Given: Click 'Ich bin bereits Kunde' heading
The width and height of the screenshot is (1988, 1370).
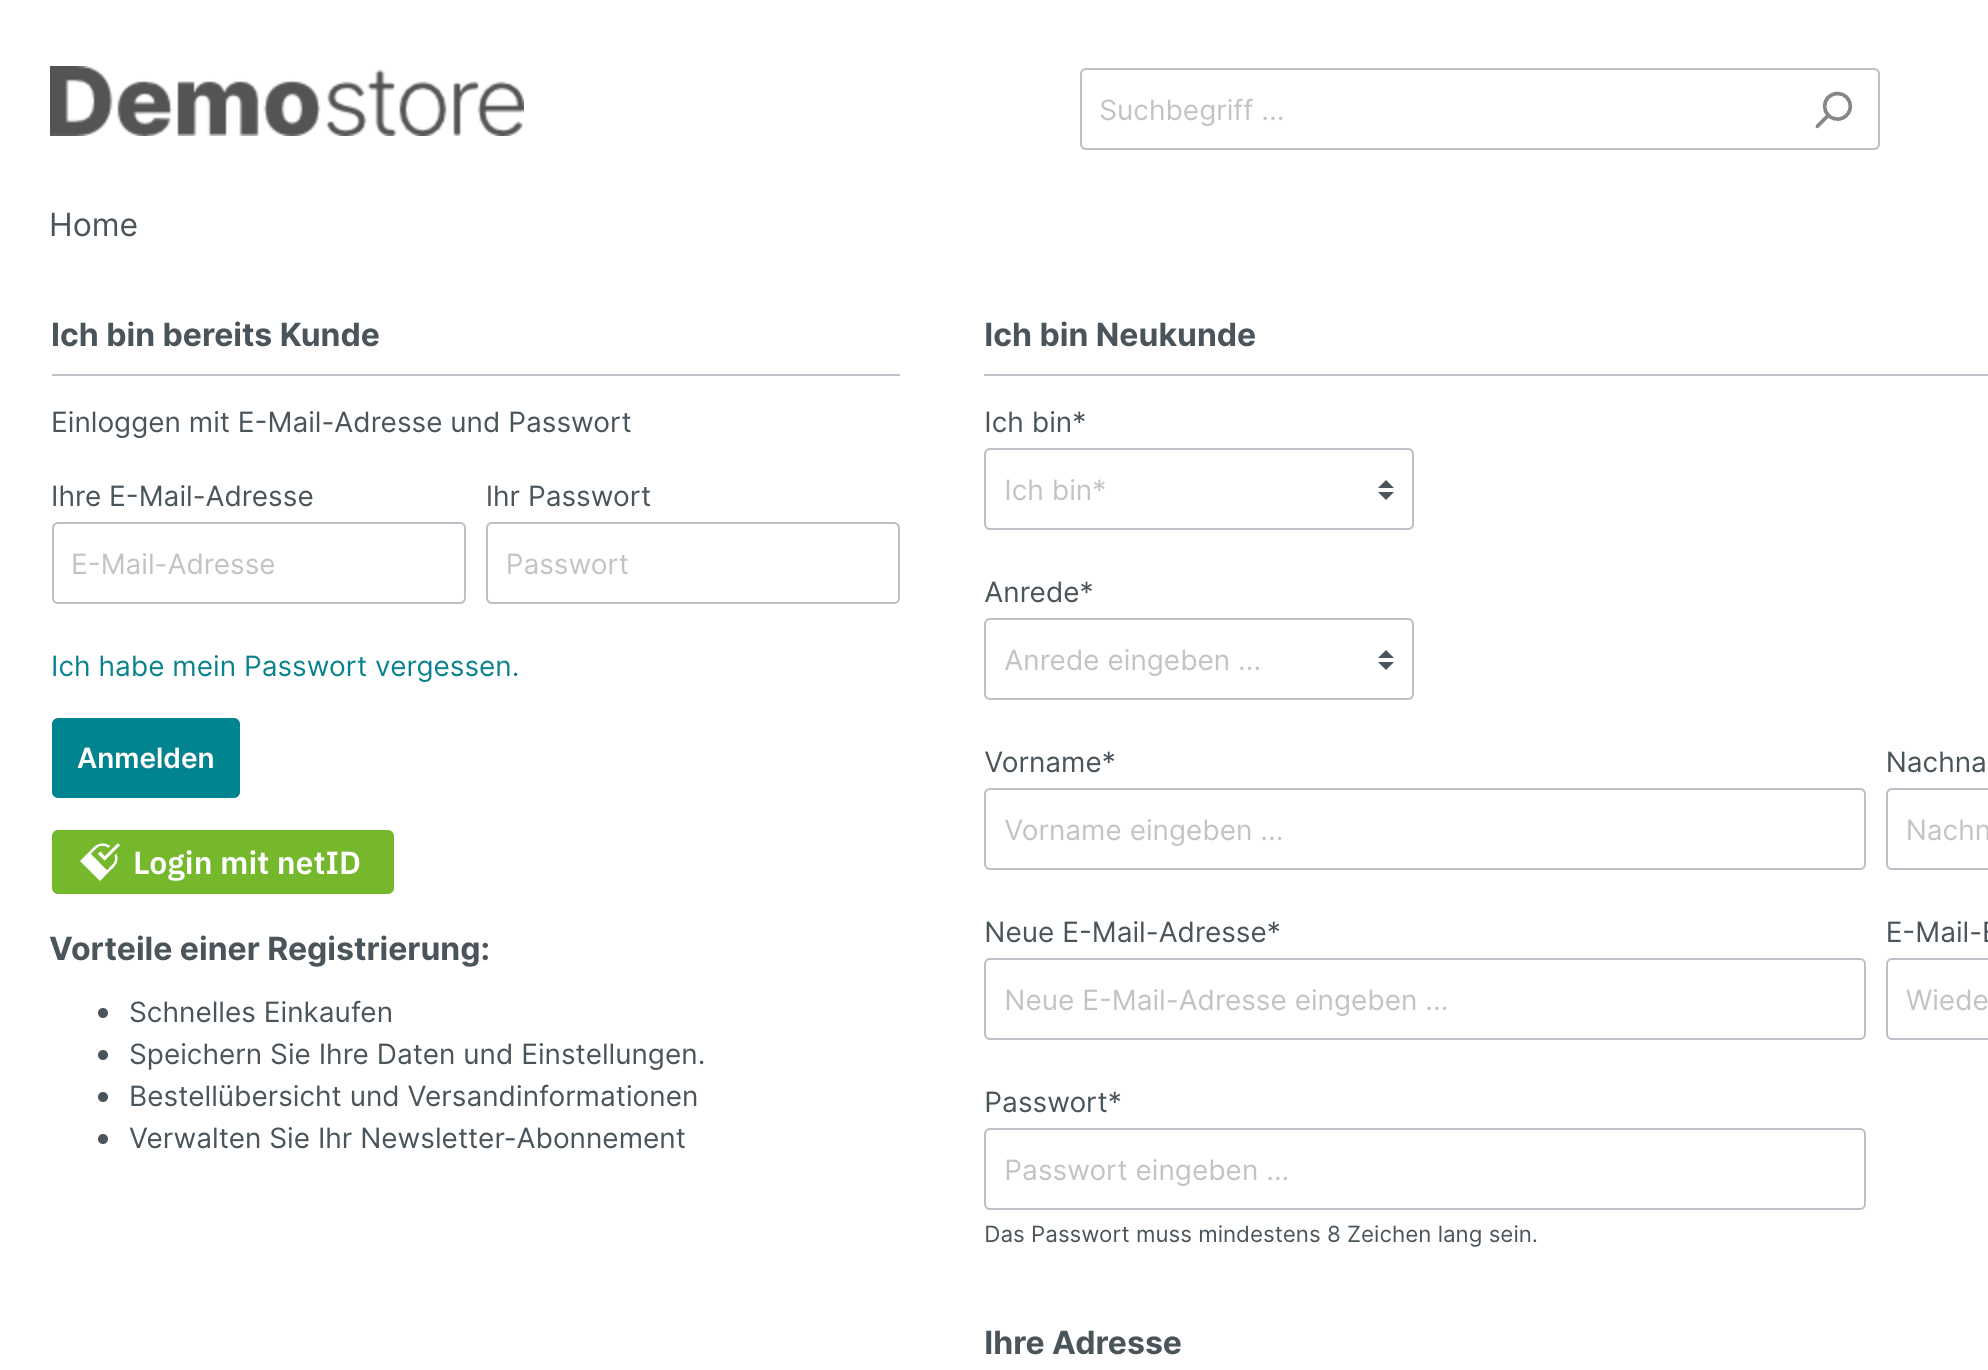Looking at the screenshot, I should click(215, 335).
